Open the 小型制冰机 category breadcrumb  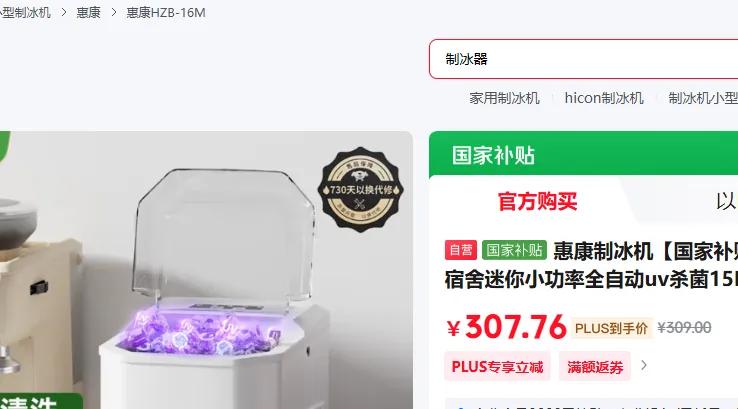24,12
